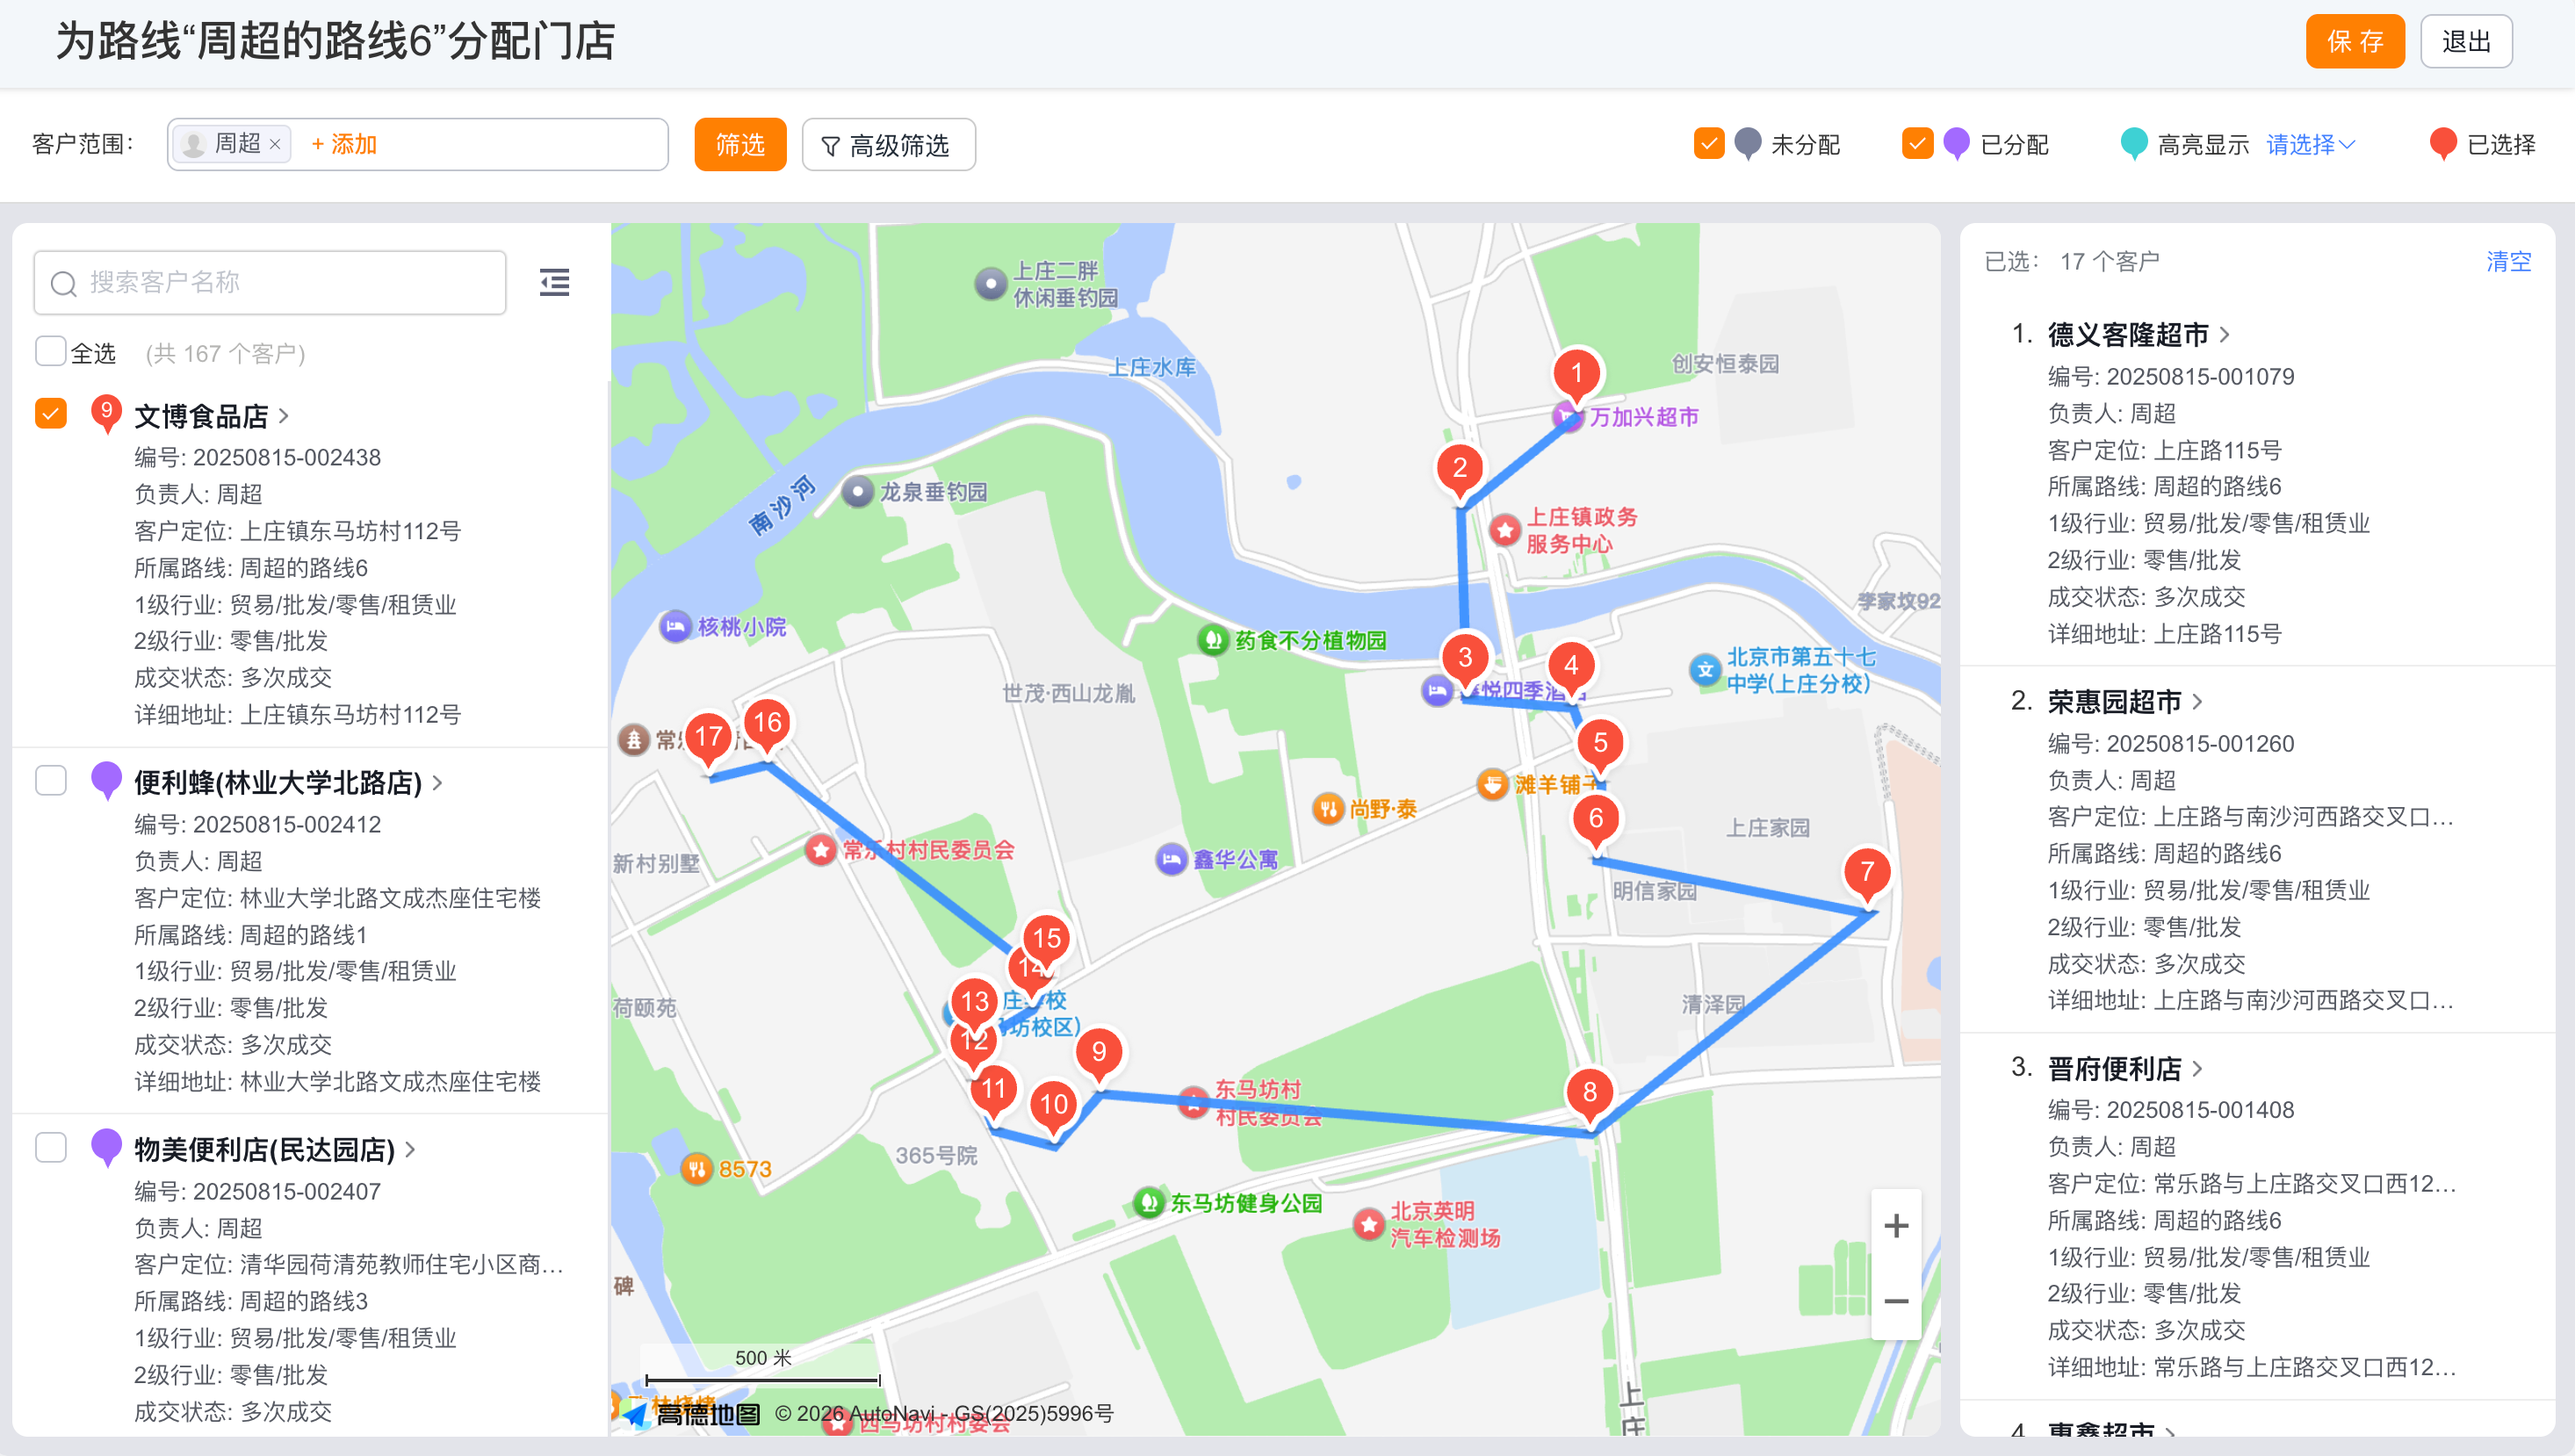Expand 便利蜂(林业大学北路店) details chevron
This screenshot has height=1456, width=2575.
437,782
